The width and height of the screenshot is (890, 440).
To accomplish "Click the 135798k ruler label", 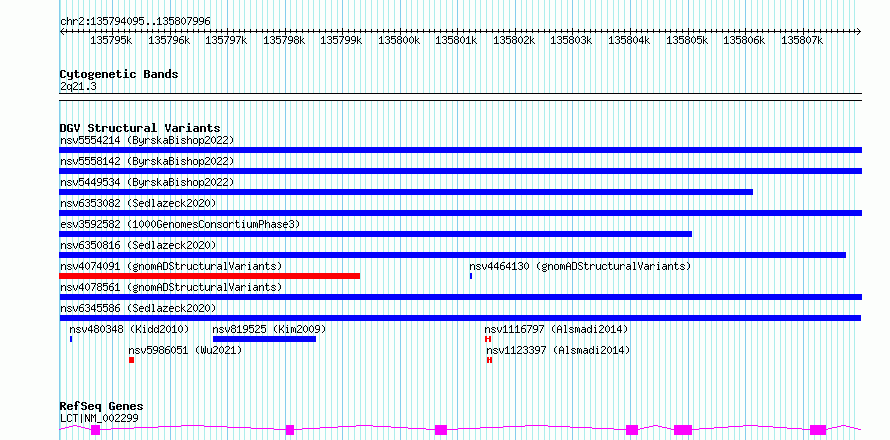I will coord(284,40).
